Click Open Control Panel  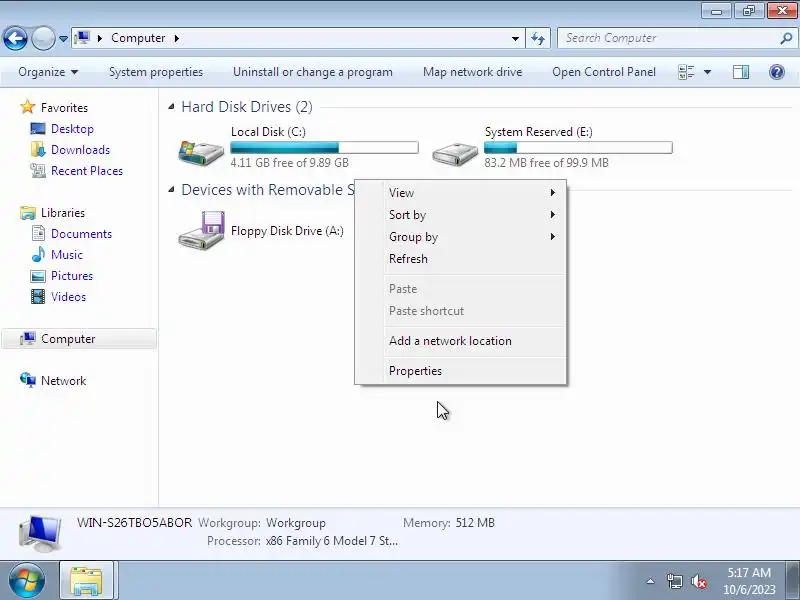point(604,72)
